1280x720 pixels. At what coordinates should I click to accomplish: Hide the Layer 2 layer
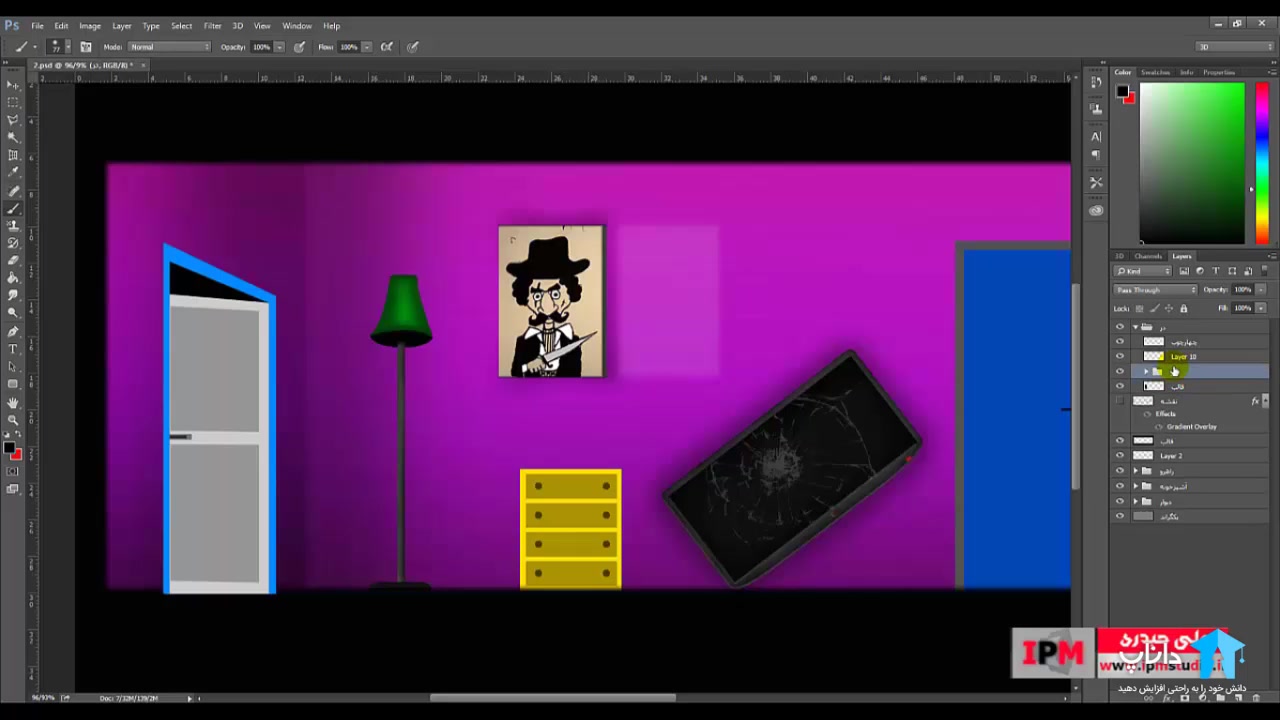coord(1120,456)
